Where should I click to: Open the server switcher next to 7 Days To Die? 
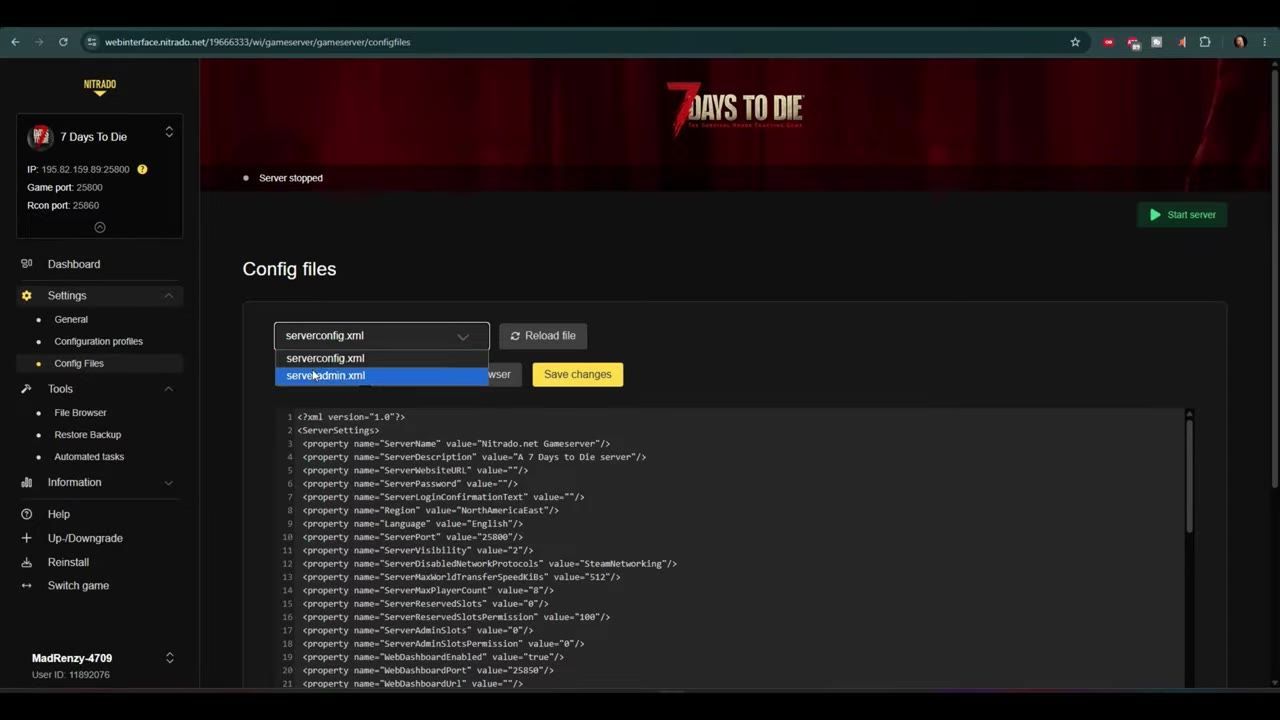click(x=169, y=132)
